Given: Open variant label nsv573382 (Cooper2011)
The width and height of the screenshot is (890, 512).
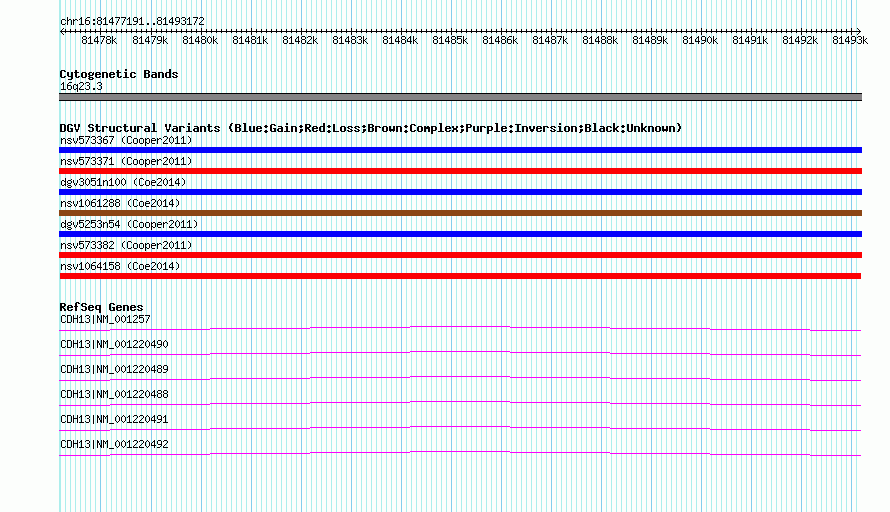Looking at the screenshot, I should 126,245.
